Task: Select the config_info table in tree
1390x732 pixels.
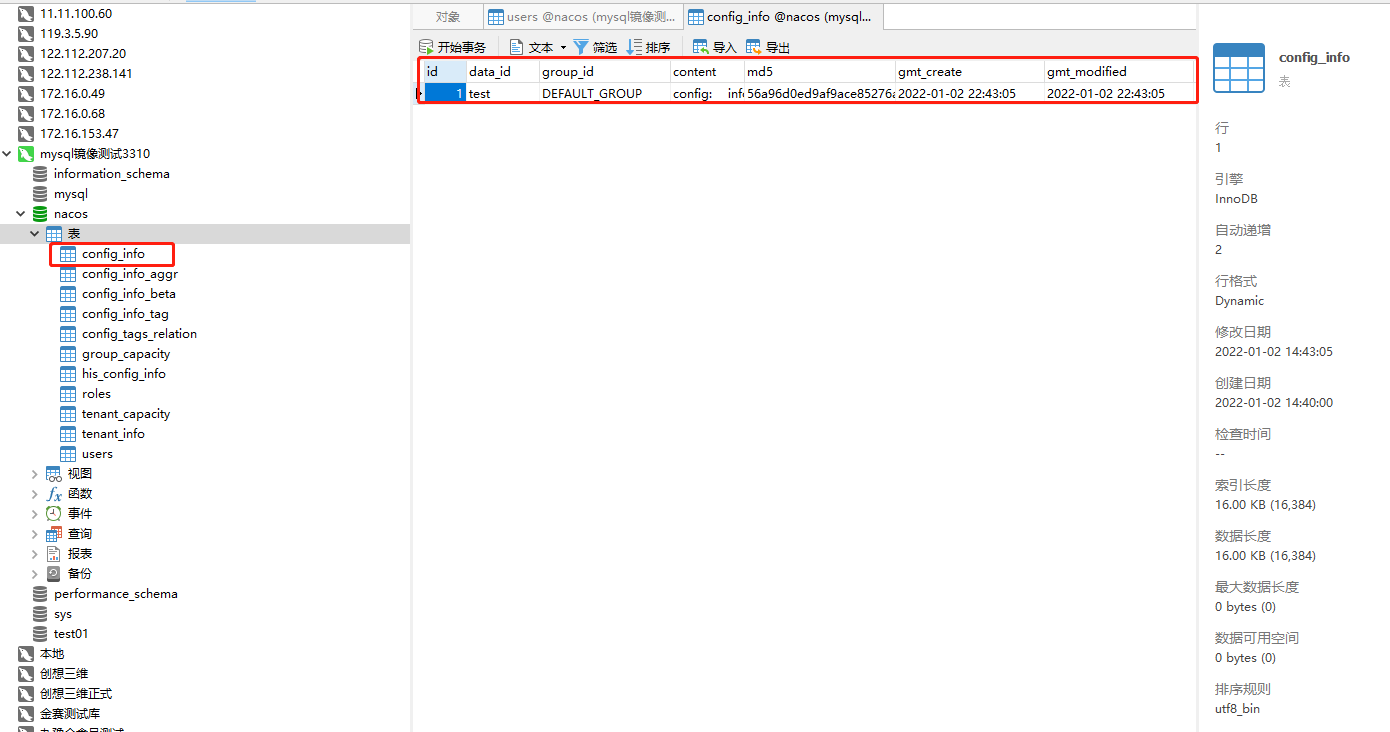Action: (x=113, y=254)
